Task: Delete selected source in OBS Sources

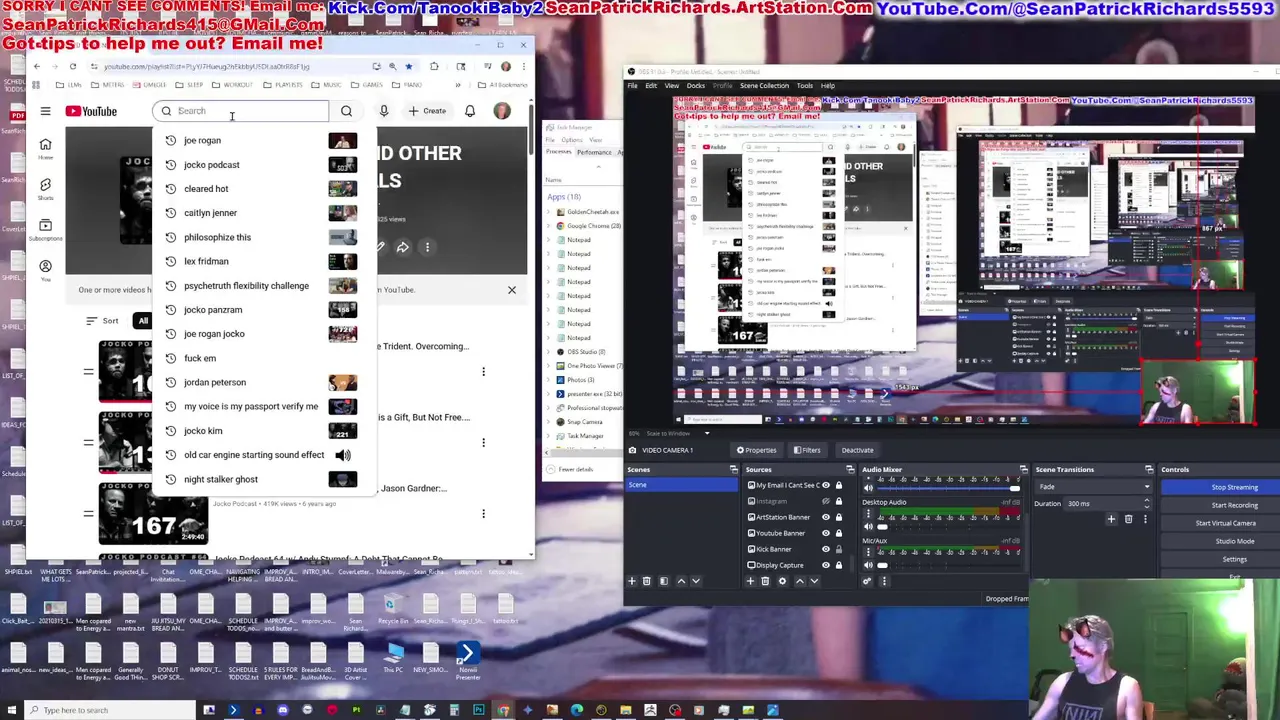Action: pyautogui.click(x=766, y=581)
